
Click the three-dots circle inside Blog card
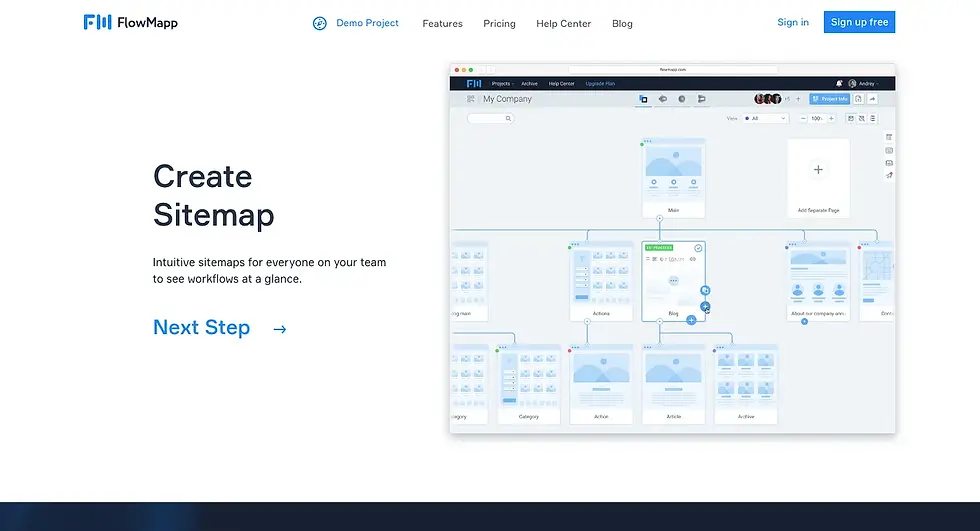(673, 280)
